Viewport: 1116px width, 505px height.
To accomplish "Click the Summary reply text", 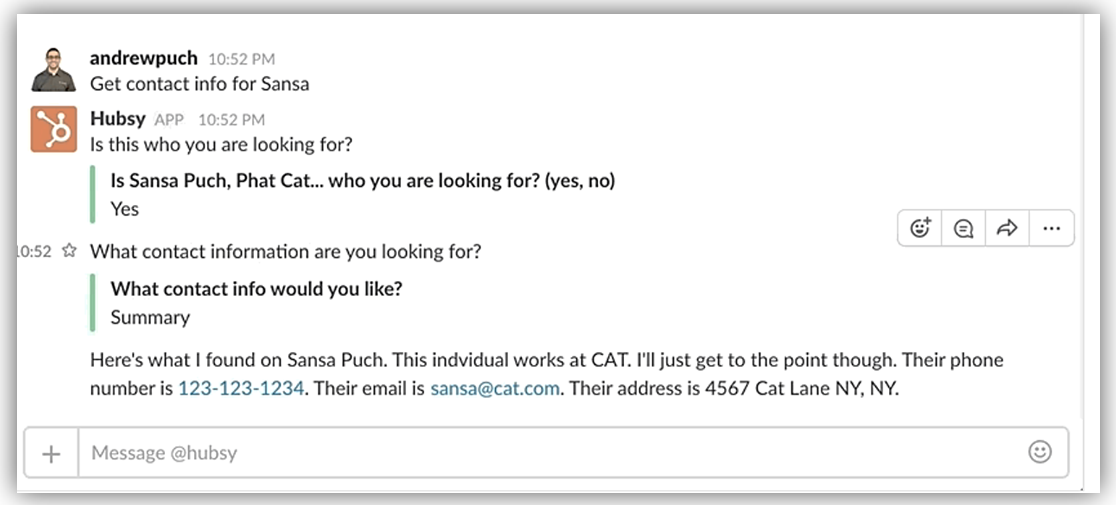I will [x=150, y=318].
